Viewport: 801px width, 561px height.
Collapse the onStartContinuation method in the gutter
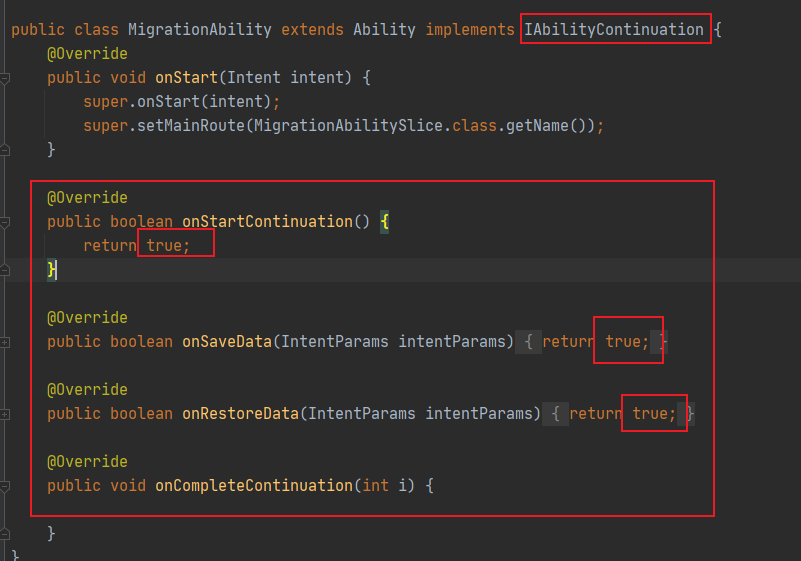point(4,222)
